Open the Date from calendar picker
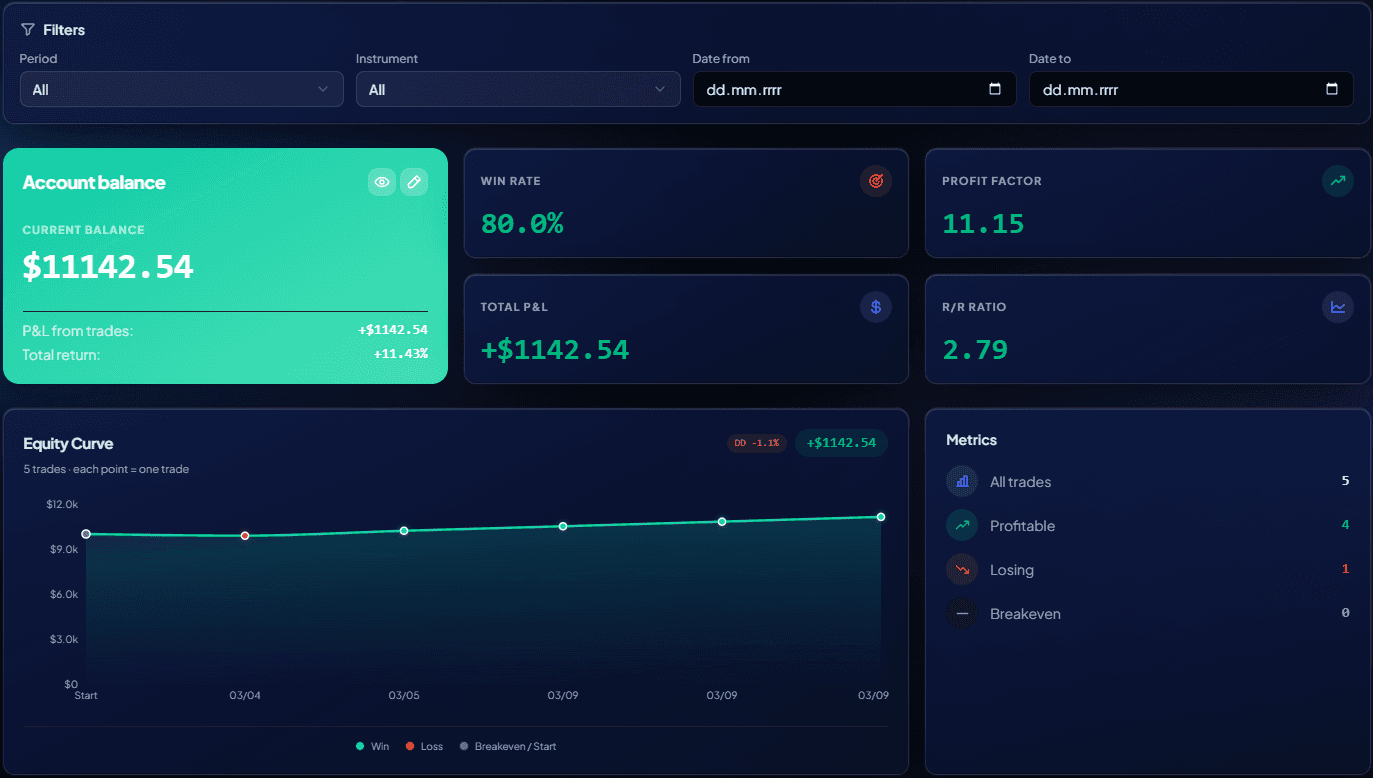Screen dimensions: 1373x778 coord(994,89)
